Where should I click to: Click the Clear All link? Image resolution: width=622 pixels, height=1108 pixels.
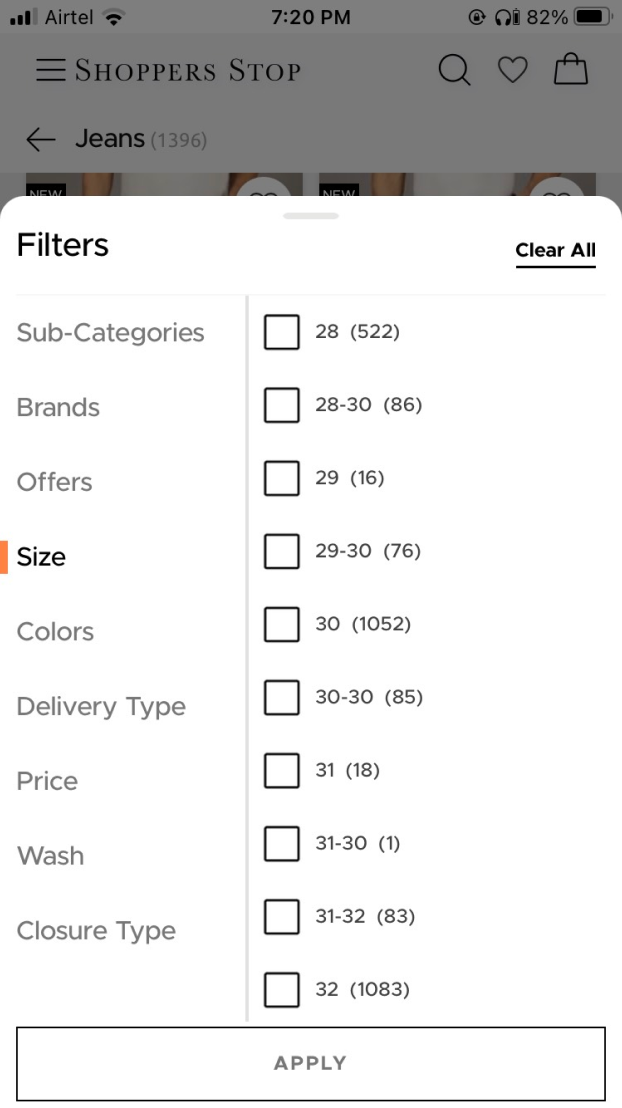point(555,251)
